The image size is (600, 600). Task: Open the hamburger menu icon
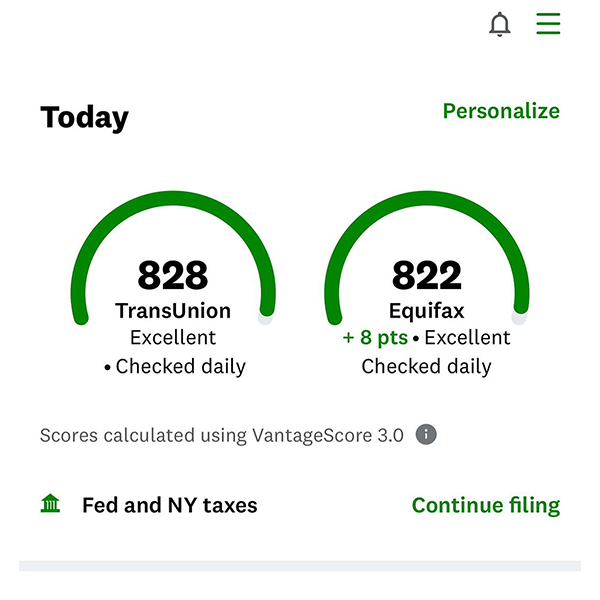(548, 23)
